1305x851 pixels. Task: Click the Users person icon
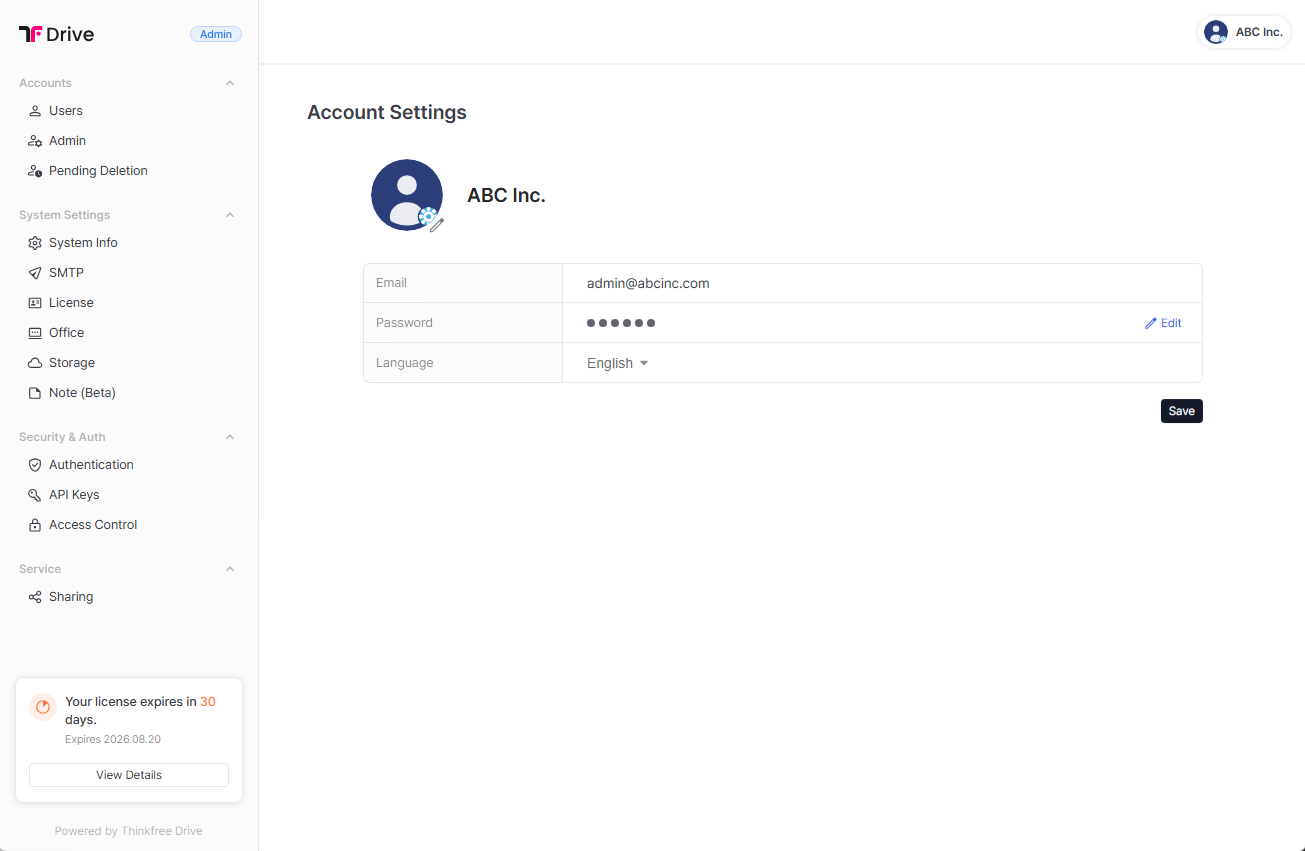pyautogui.click(x=35, y=111)
